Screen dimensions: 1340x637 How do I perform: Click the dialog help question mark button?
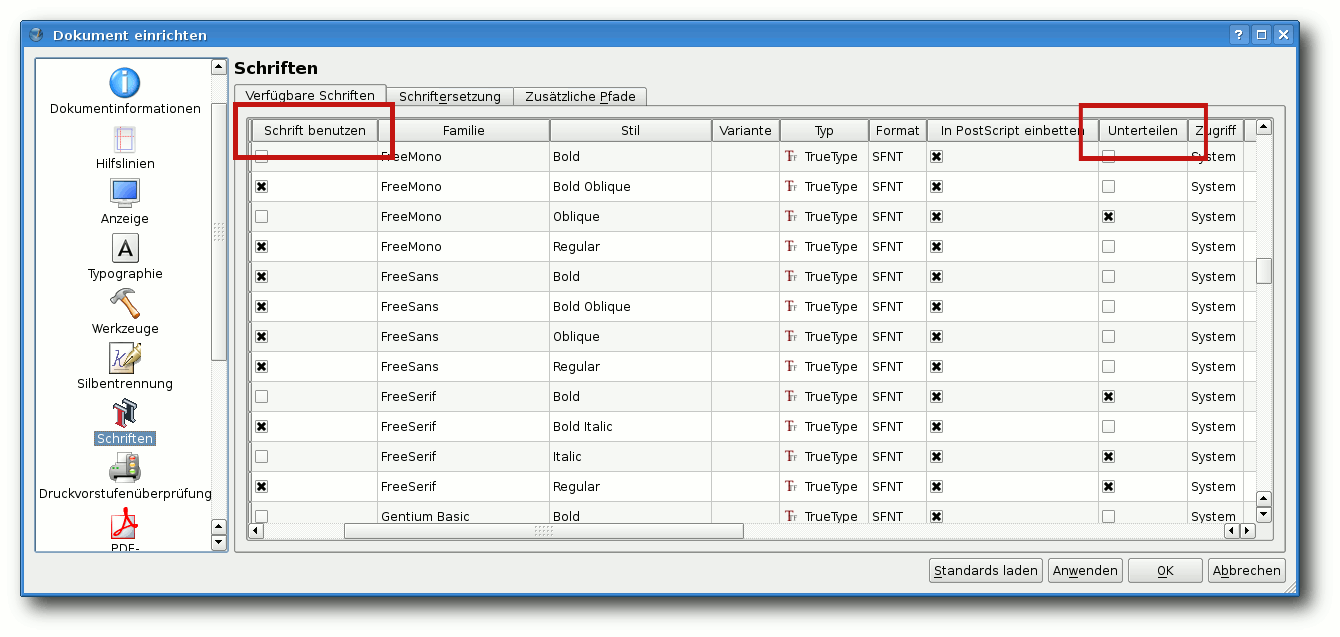point(1240,34)
